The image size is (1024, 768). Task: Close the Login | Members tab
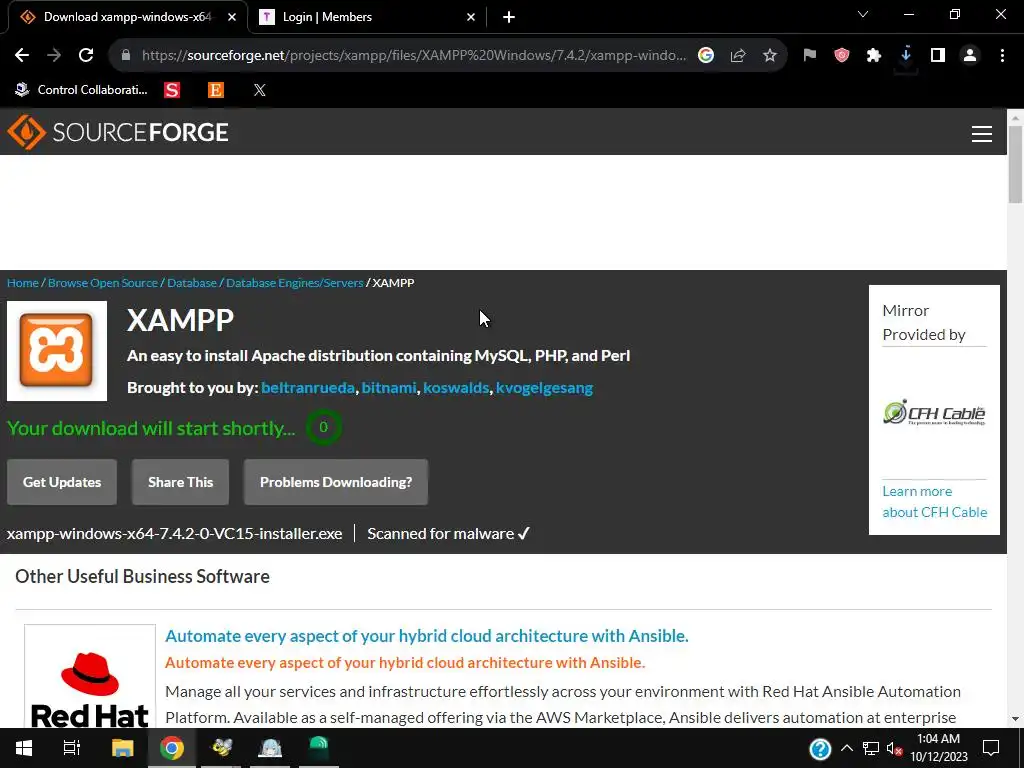[471, 17]
